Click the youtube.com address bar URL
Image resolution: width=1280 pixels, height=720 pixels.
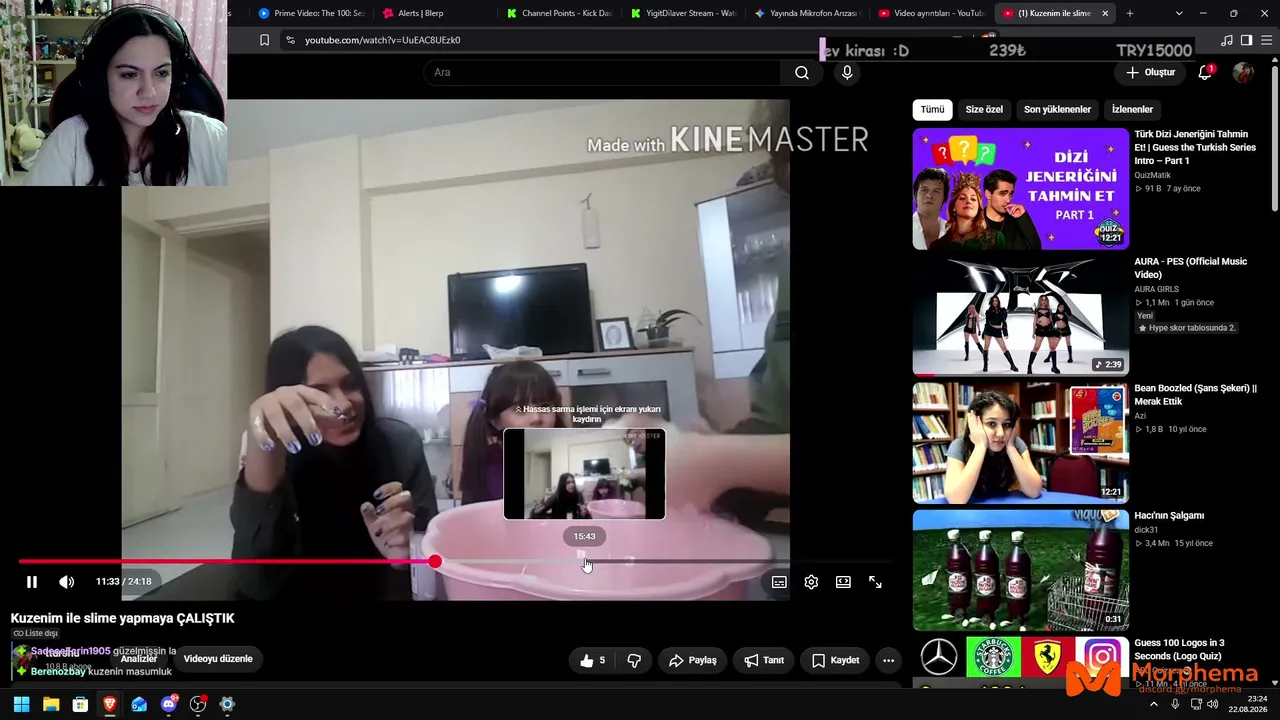(382, 40)
